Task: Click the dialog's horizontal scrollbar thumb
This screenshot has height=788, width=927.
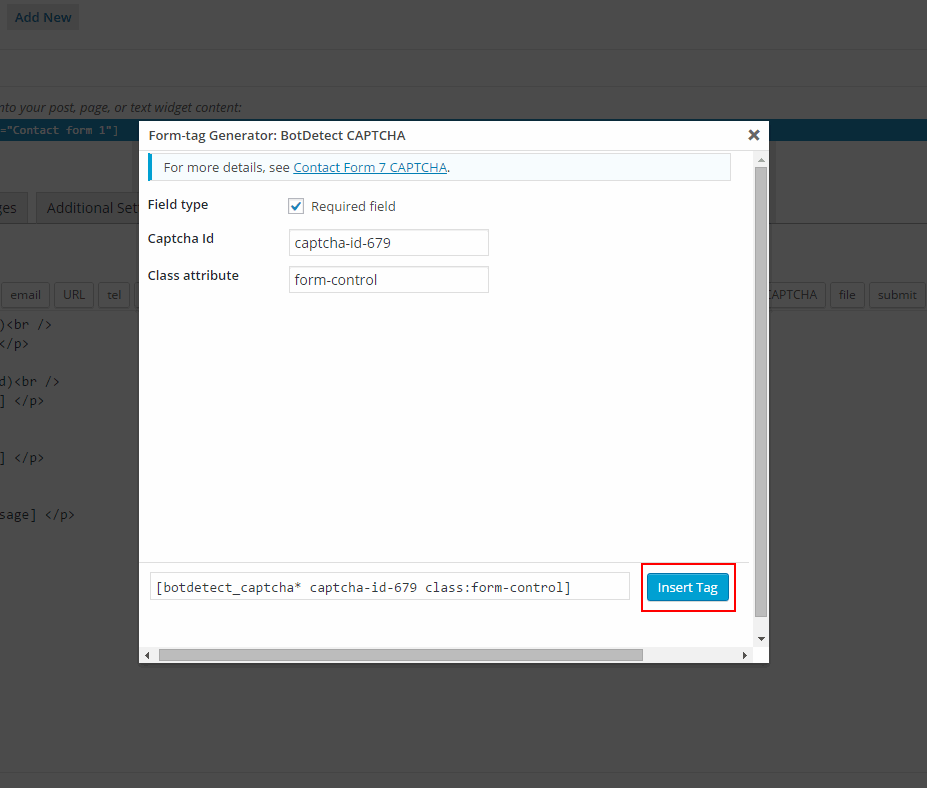Action: [400, 655]
